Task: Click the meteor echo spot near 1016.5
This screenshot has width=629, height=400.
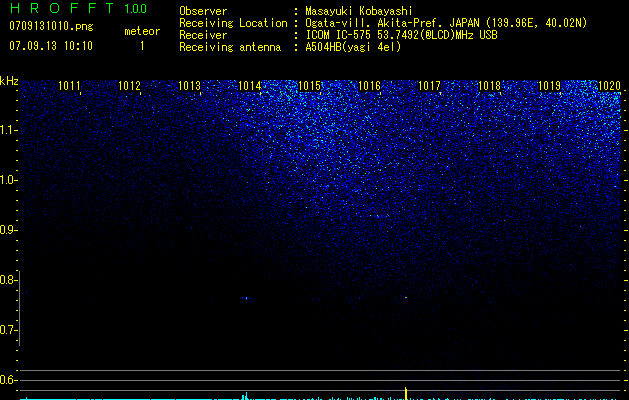Action: click(406, 297)
